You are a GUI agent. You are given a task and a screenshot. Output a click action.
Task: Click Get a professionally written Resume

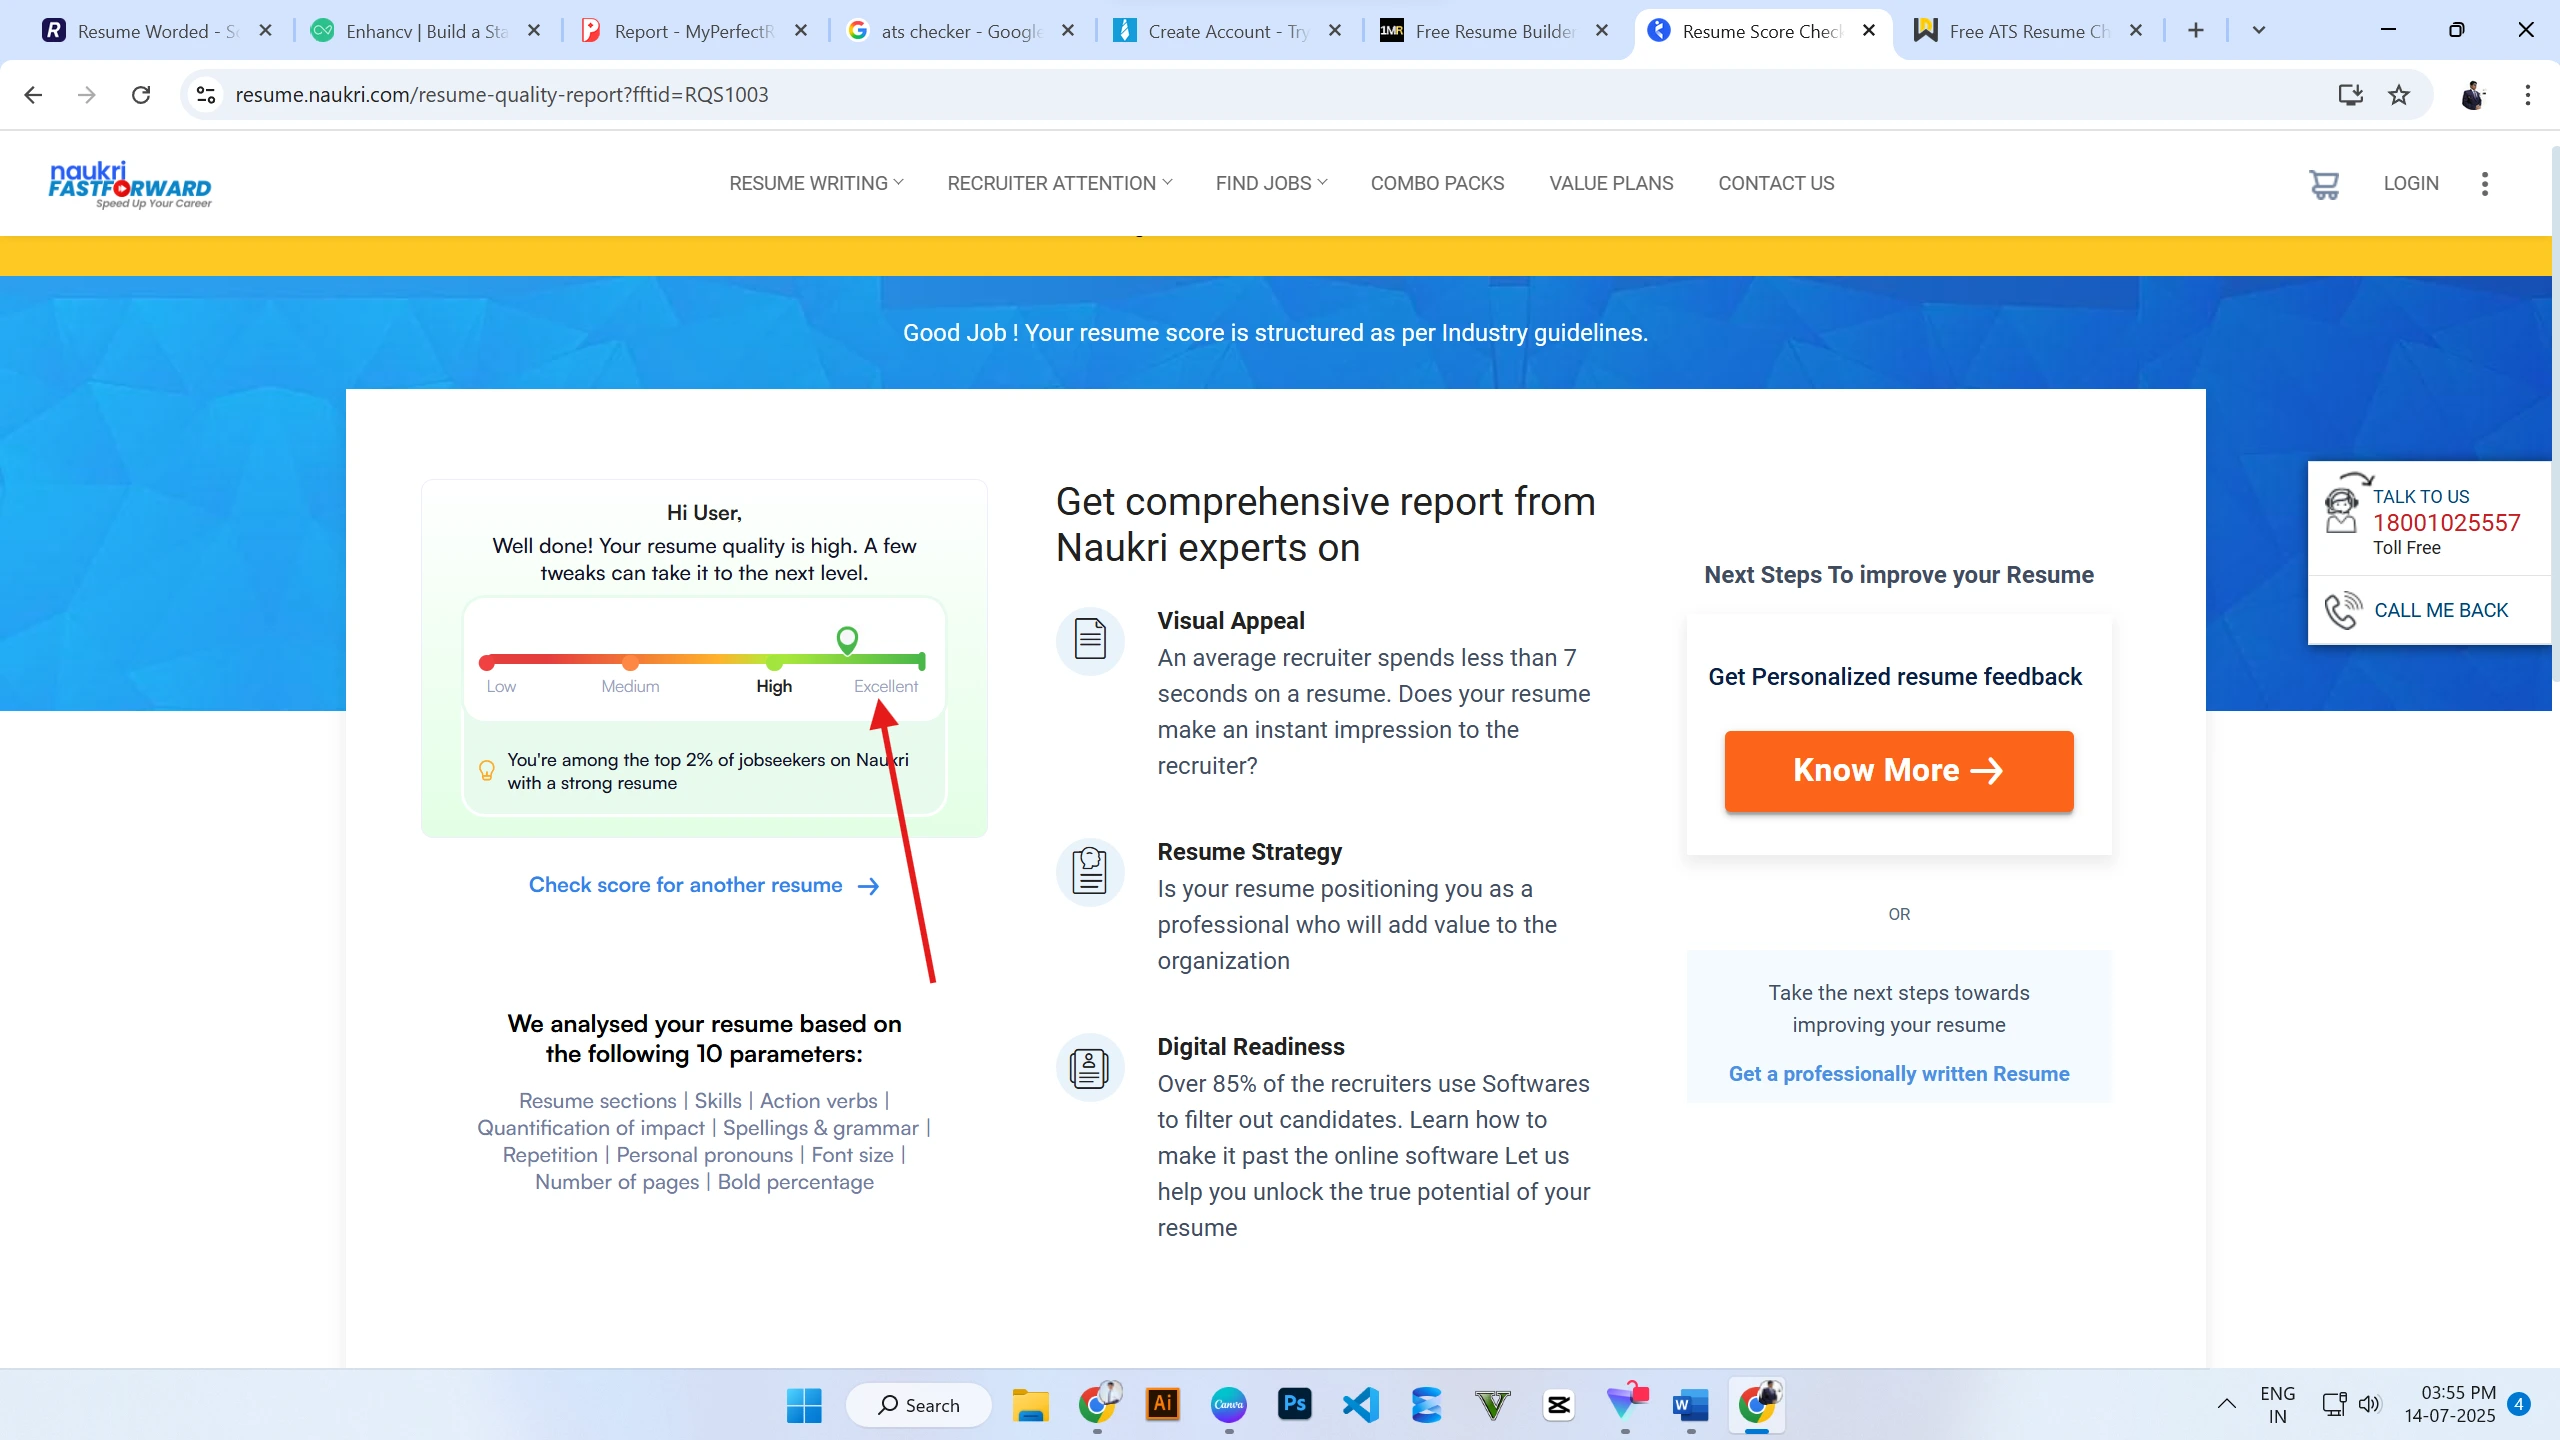pos(1898,1073)
